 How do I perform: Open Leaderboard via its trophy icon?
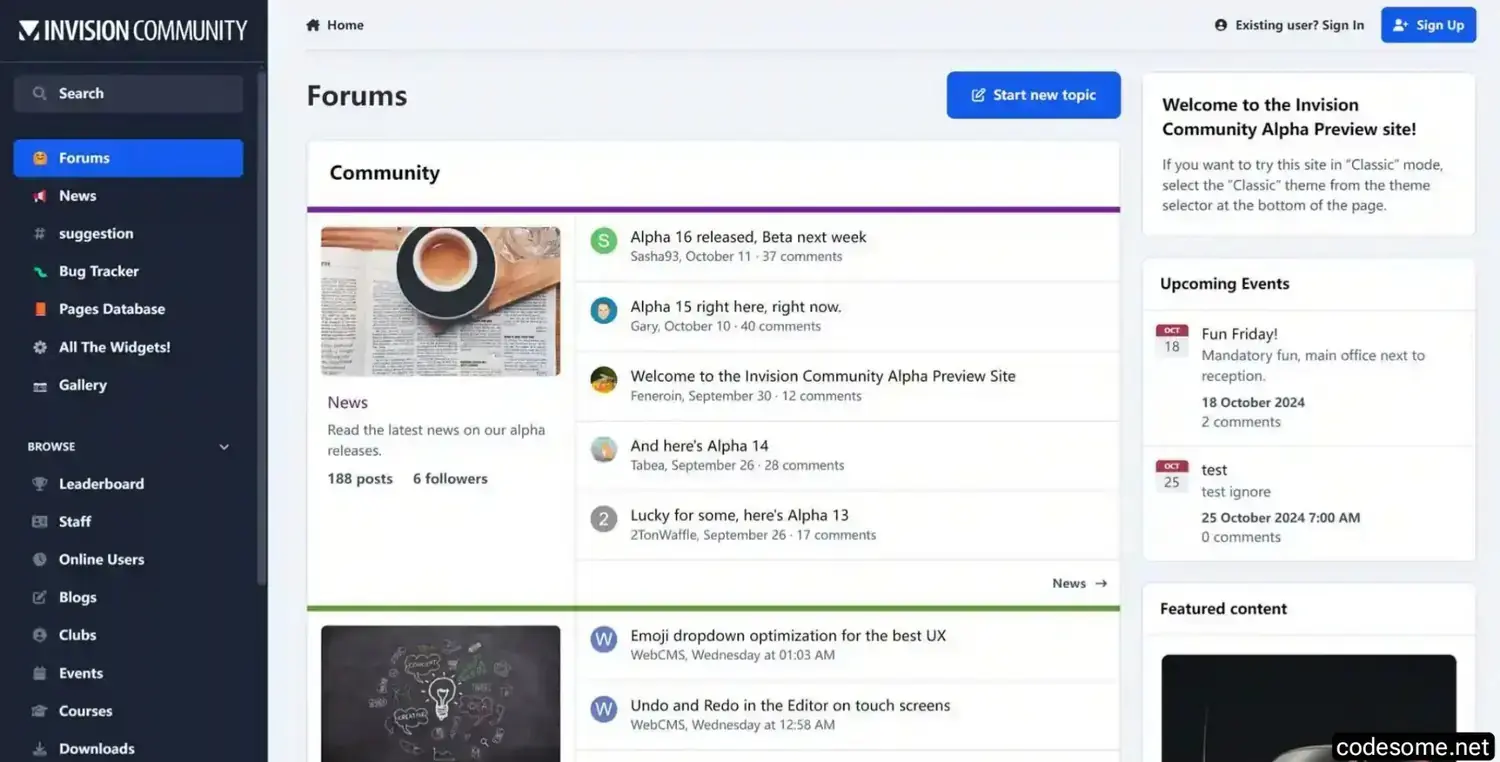point(40,484)
